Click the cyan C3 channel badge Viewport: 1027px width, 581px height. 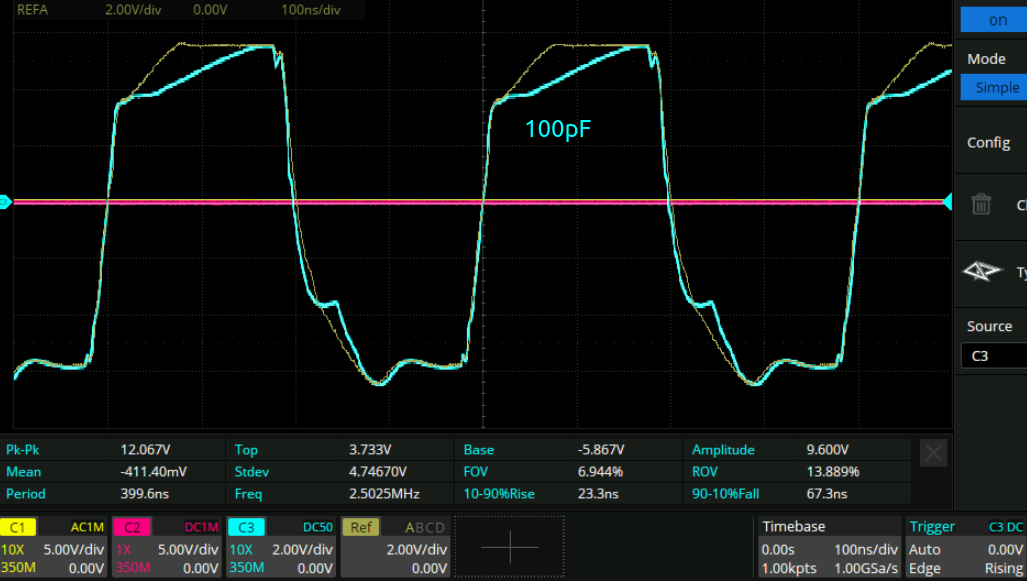click(x=246, y=527)
